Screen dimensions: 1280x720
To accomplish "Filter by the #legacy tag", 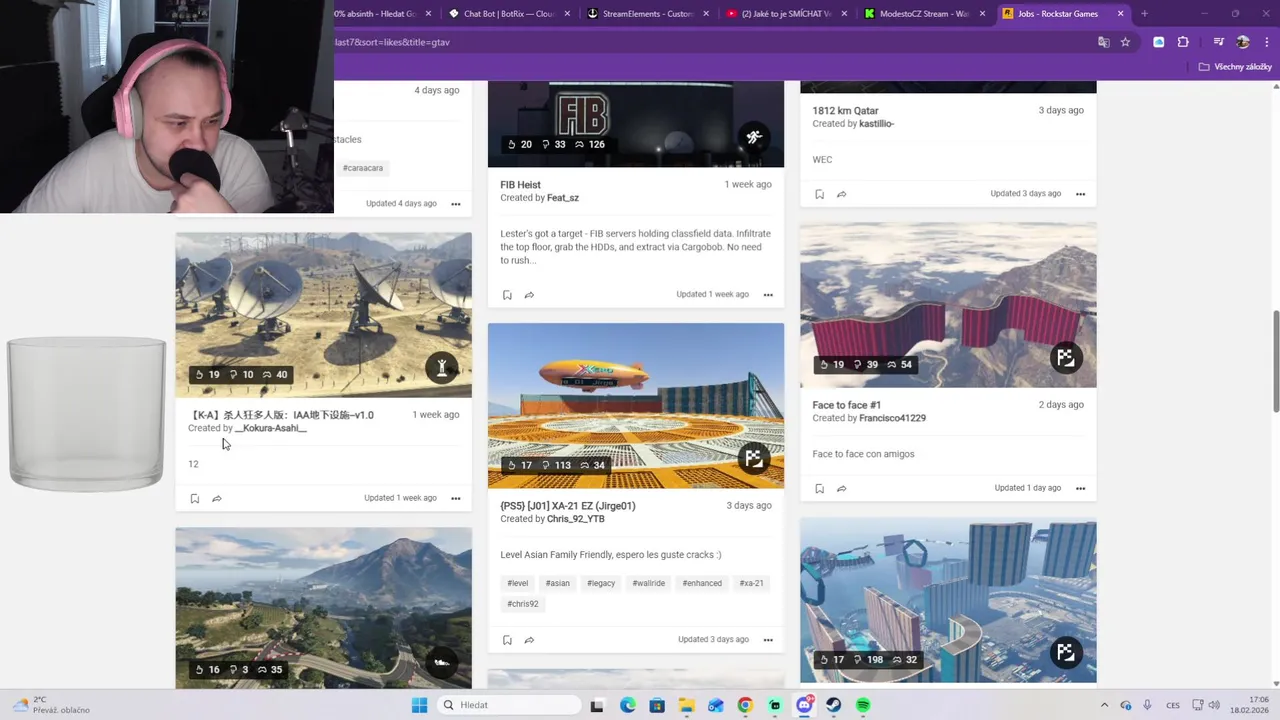I will 601,583.
